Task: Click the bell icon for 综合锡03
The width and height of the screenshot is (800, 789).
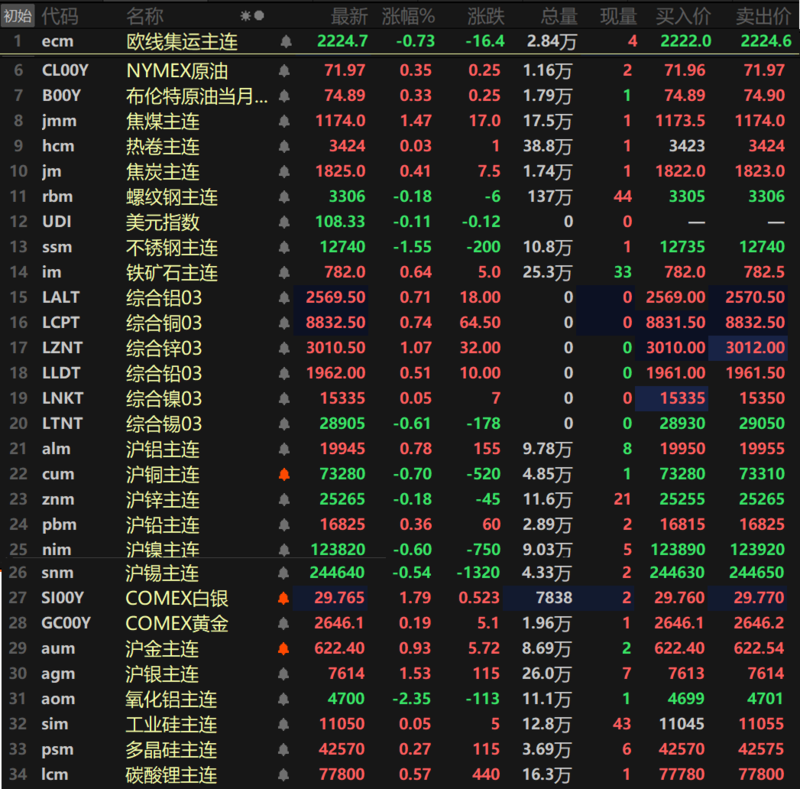Action: click(284, 424)
